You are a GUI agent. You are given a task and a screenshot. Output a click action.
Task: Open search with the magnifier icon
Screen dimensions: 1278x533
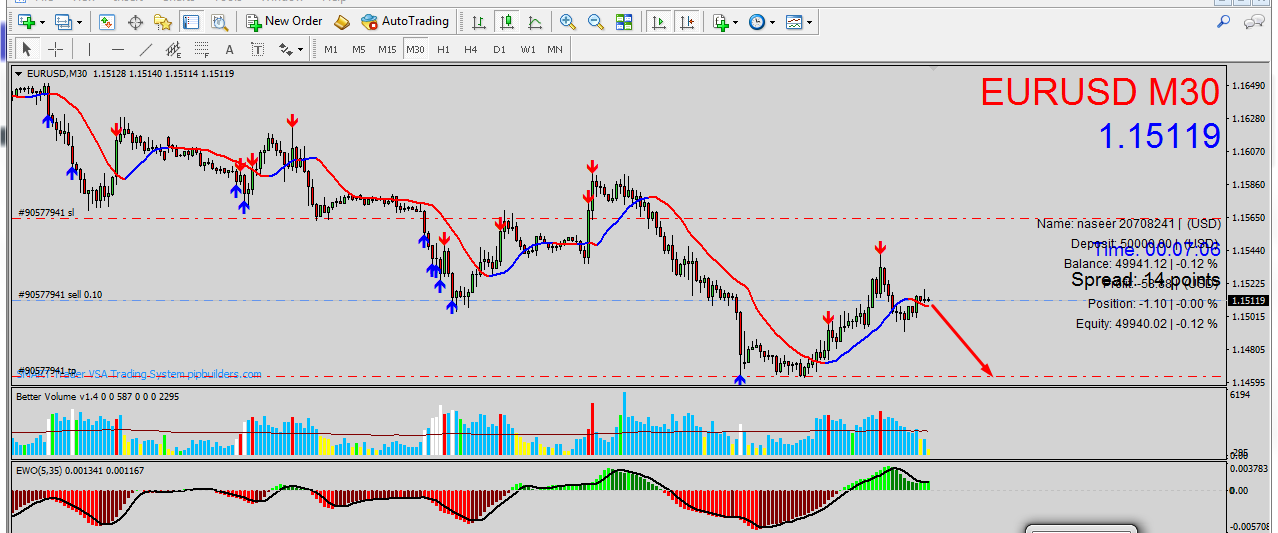(1223, 21)
